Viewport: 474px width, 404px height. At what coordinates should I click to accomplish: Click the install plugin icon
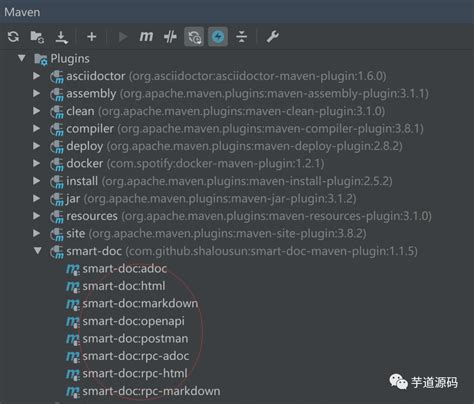pyautogui.click(x=57, y=182)
